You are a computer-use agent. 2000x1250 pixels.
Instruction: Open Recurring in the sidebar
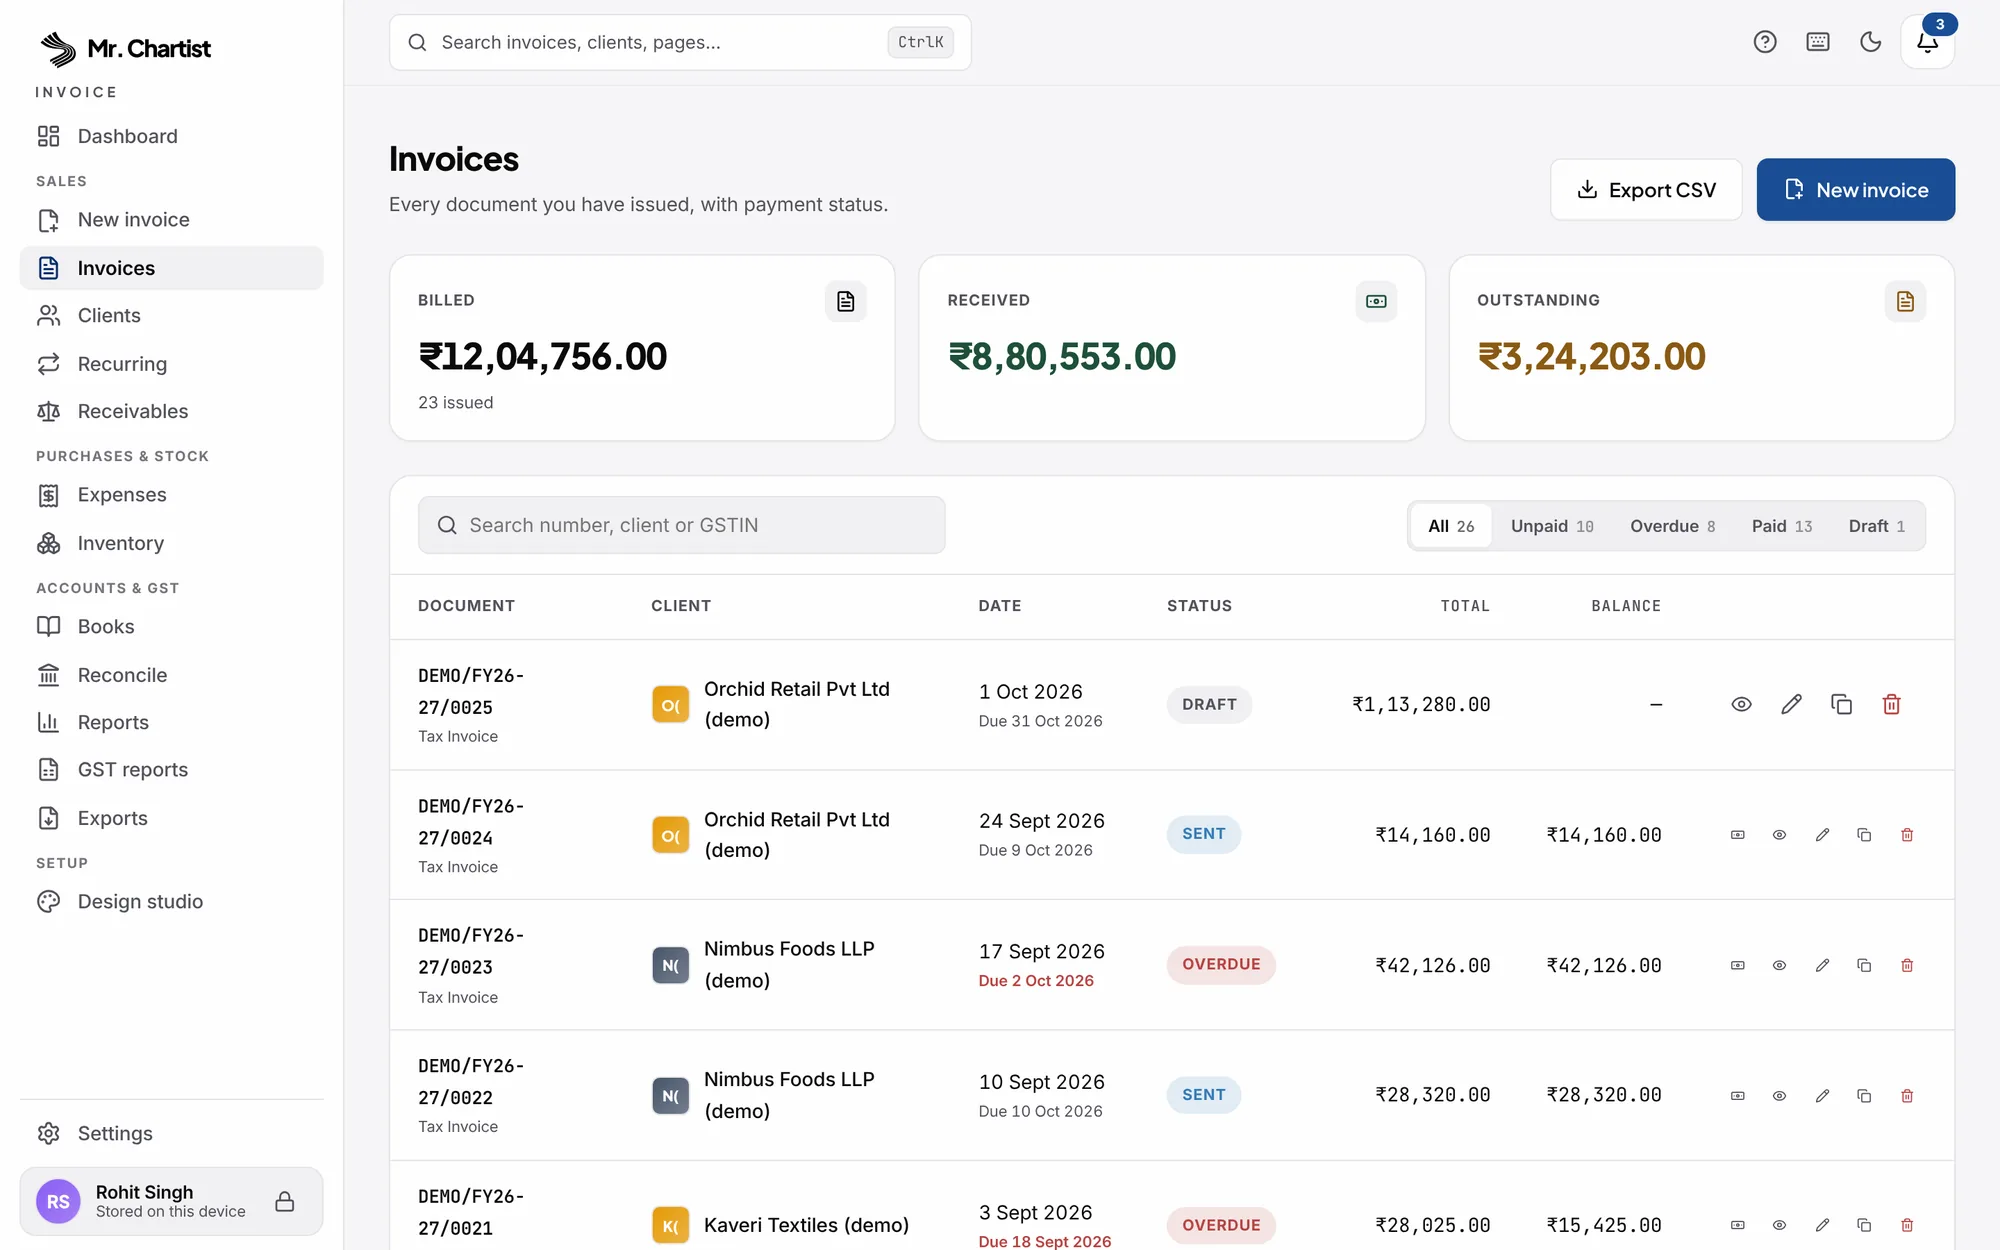(172, 364)
